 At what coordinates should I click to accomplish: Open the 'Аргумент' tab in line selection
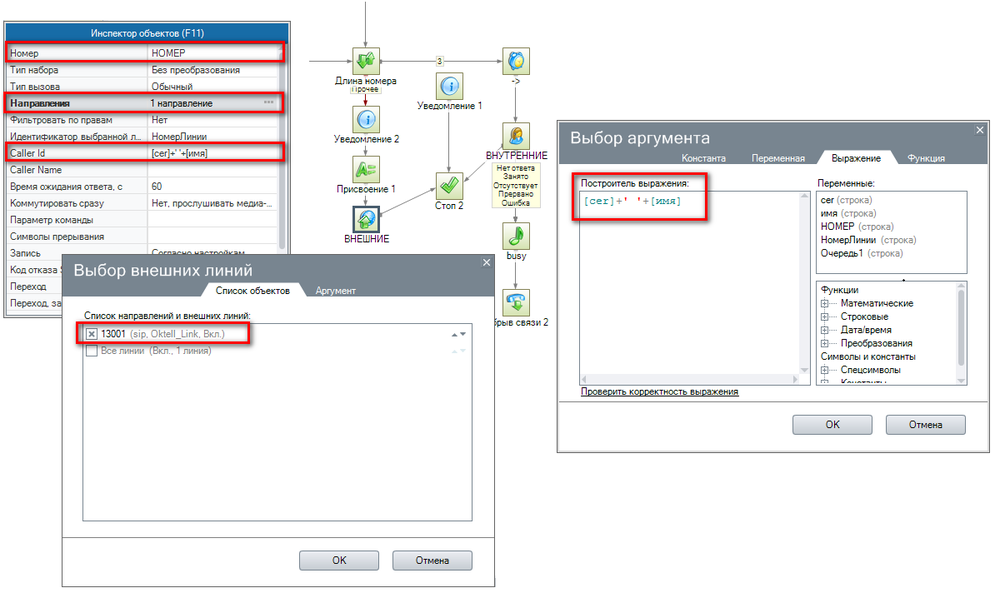click(x=336, y=291)
